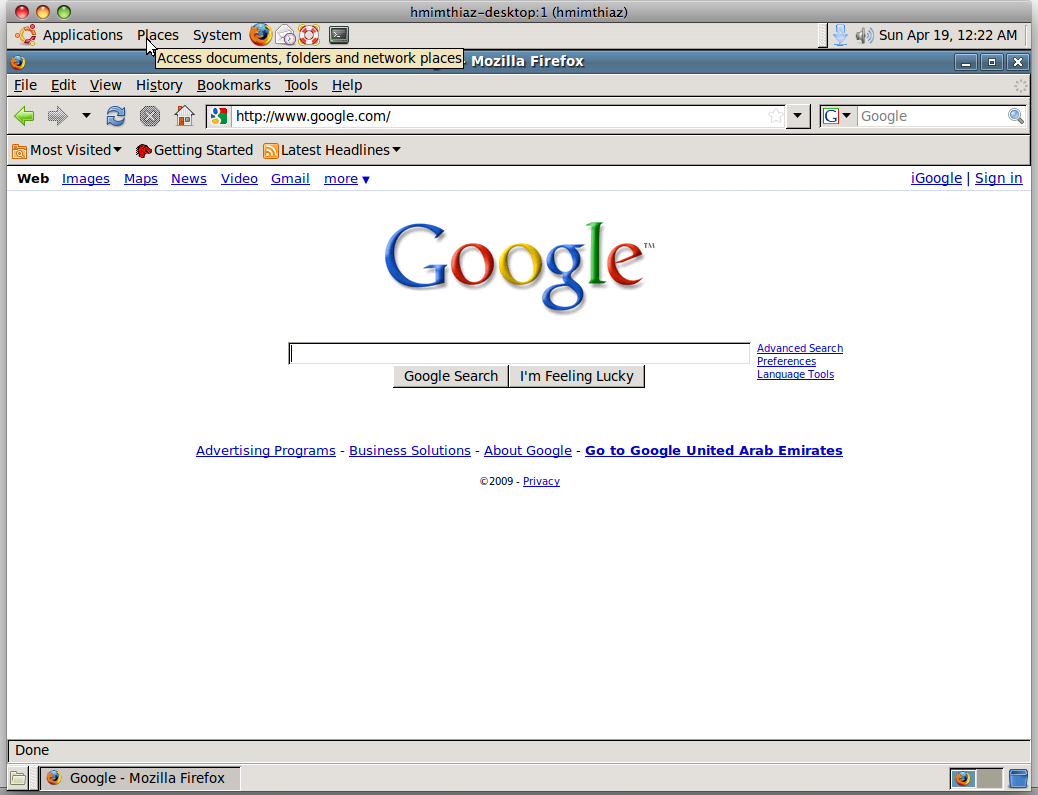Viewport: 1038px width, 795px height.
Task: Open the Privacy link
Action: click(542, 481)
